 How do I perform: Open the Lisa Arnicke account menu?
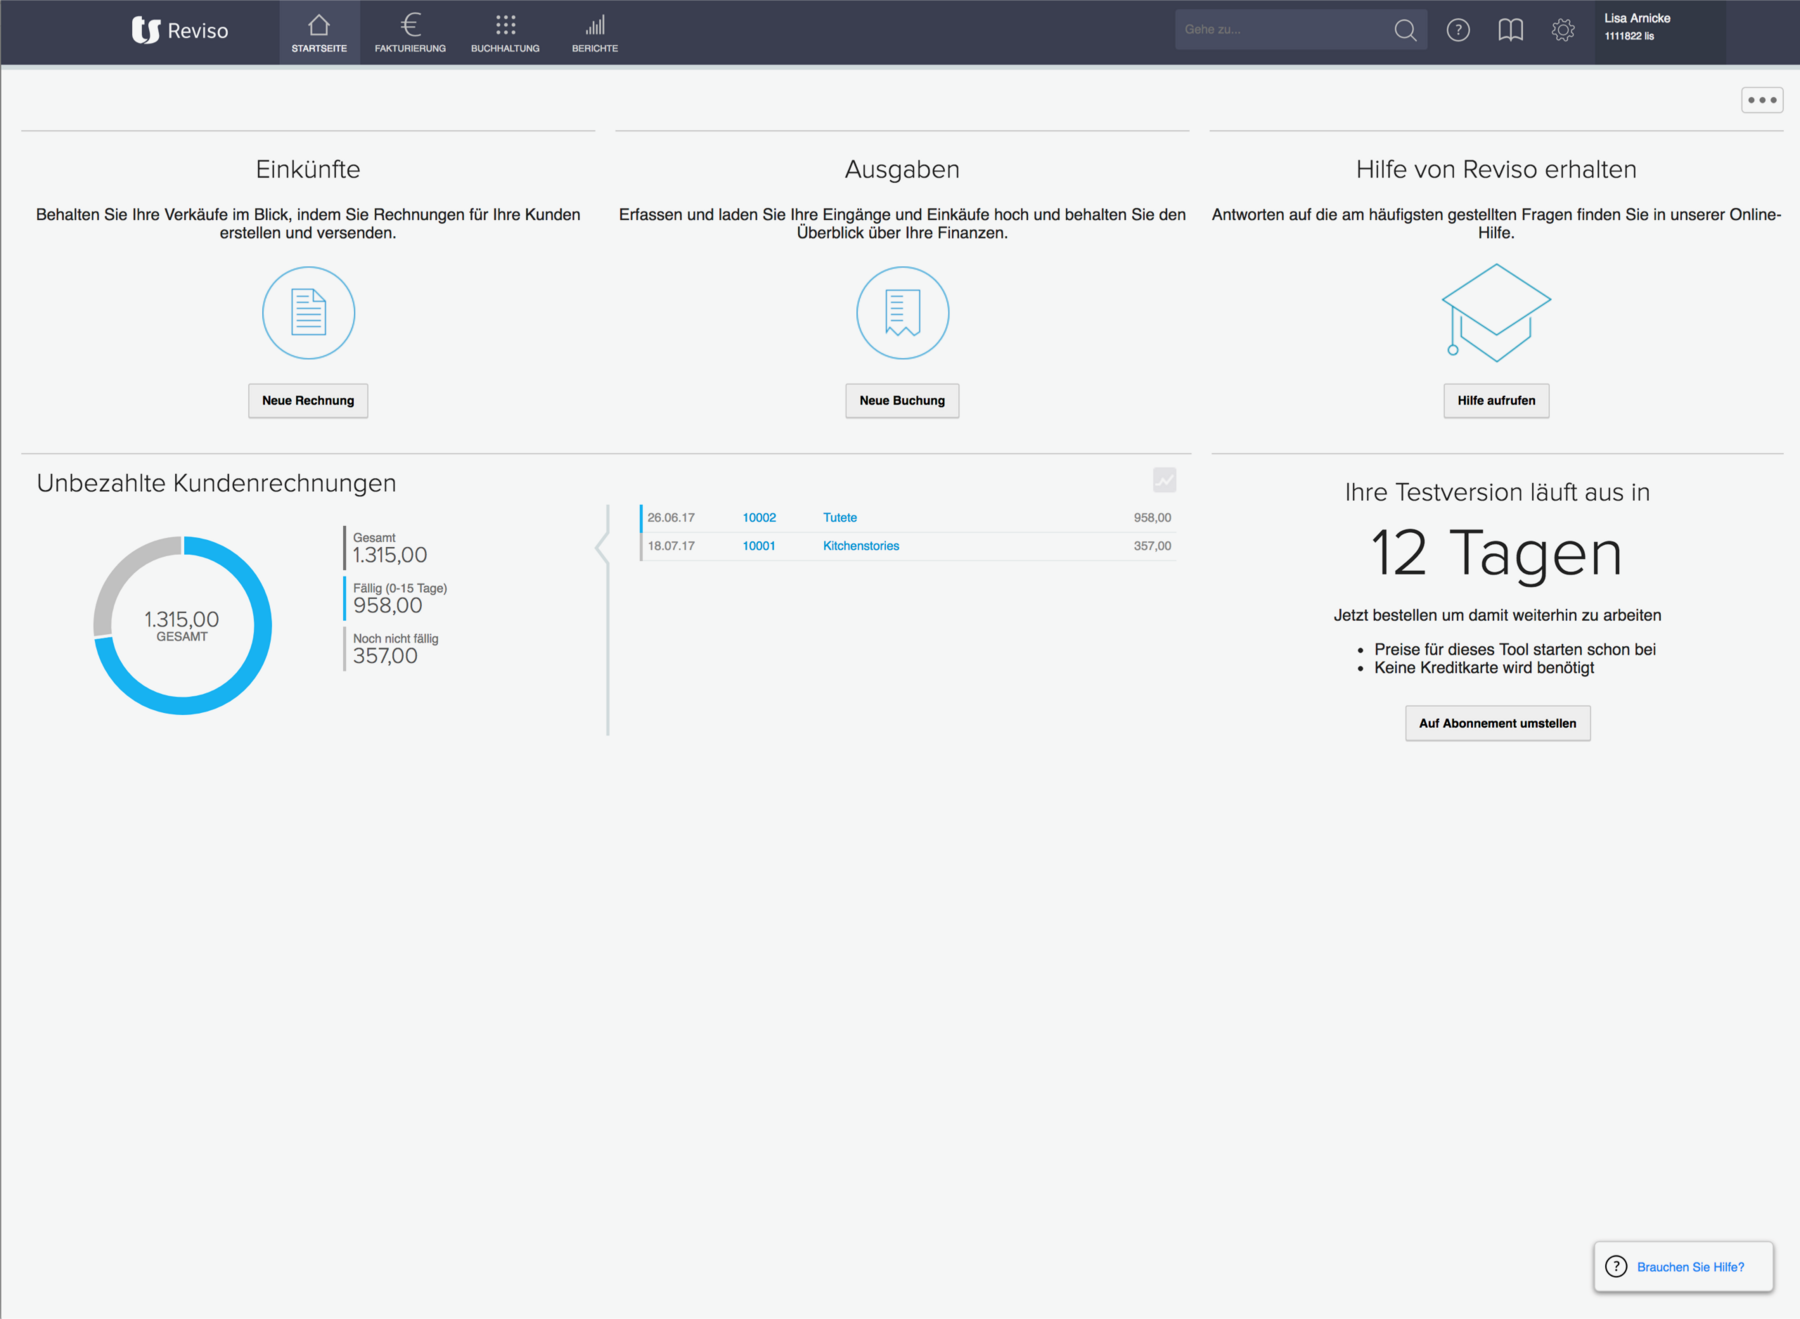pos(1660,32)
